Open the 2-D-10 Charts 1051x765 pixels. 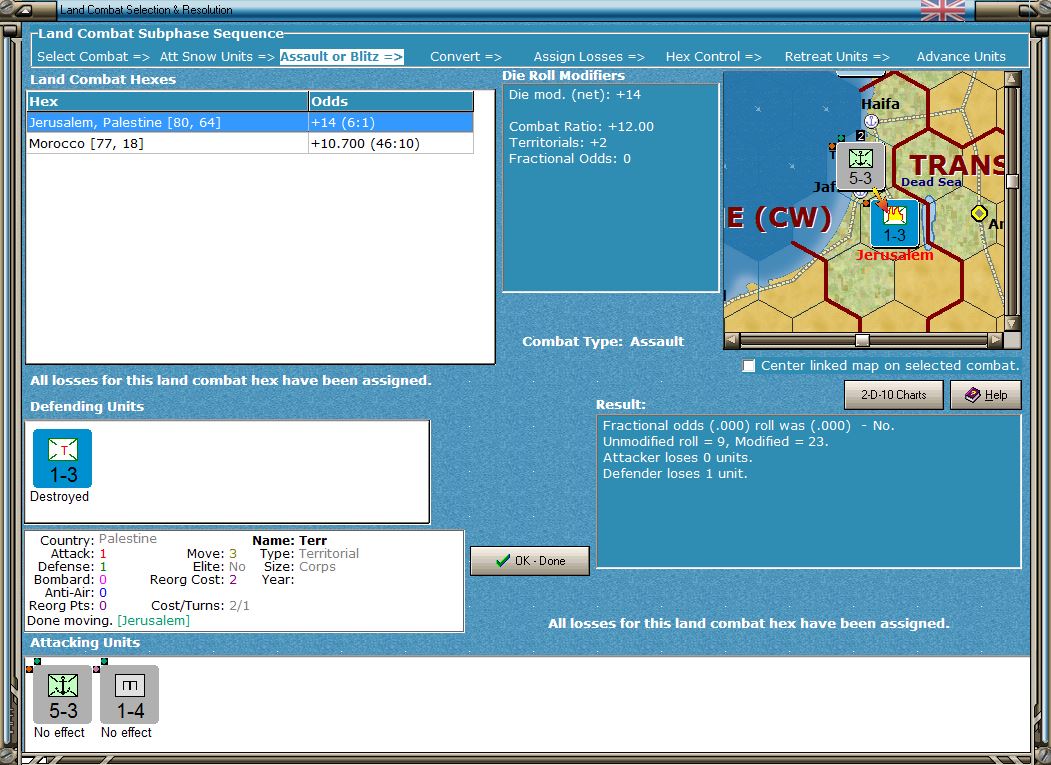[893, 395]
